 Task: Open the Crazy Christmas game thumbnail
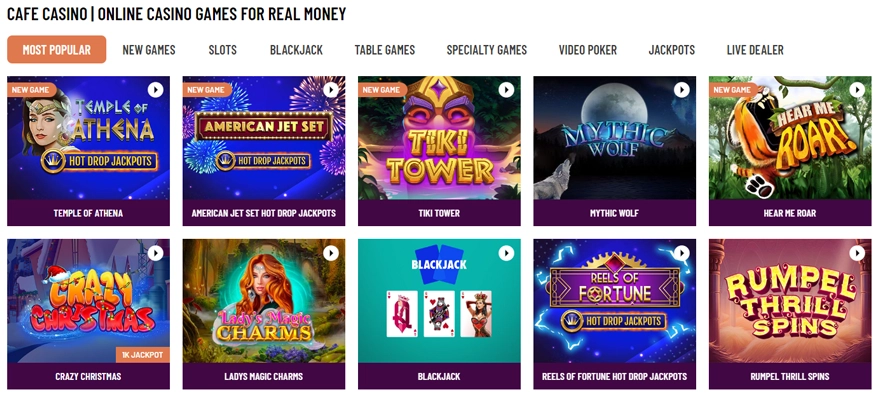coord(88,301)
